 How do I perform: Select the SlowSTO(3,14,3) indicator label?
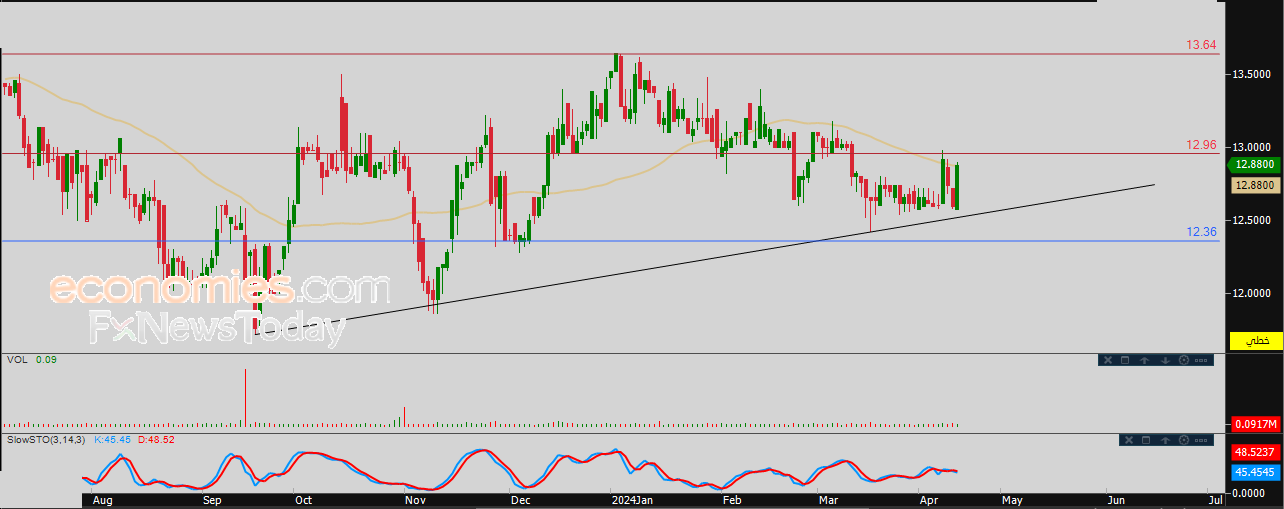[47, 439]
